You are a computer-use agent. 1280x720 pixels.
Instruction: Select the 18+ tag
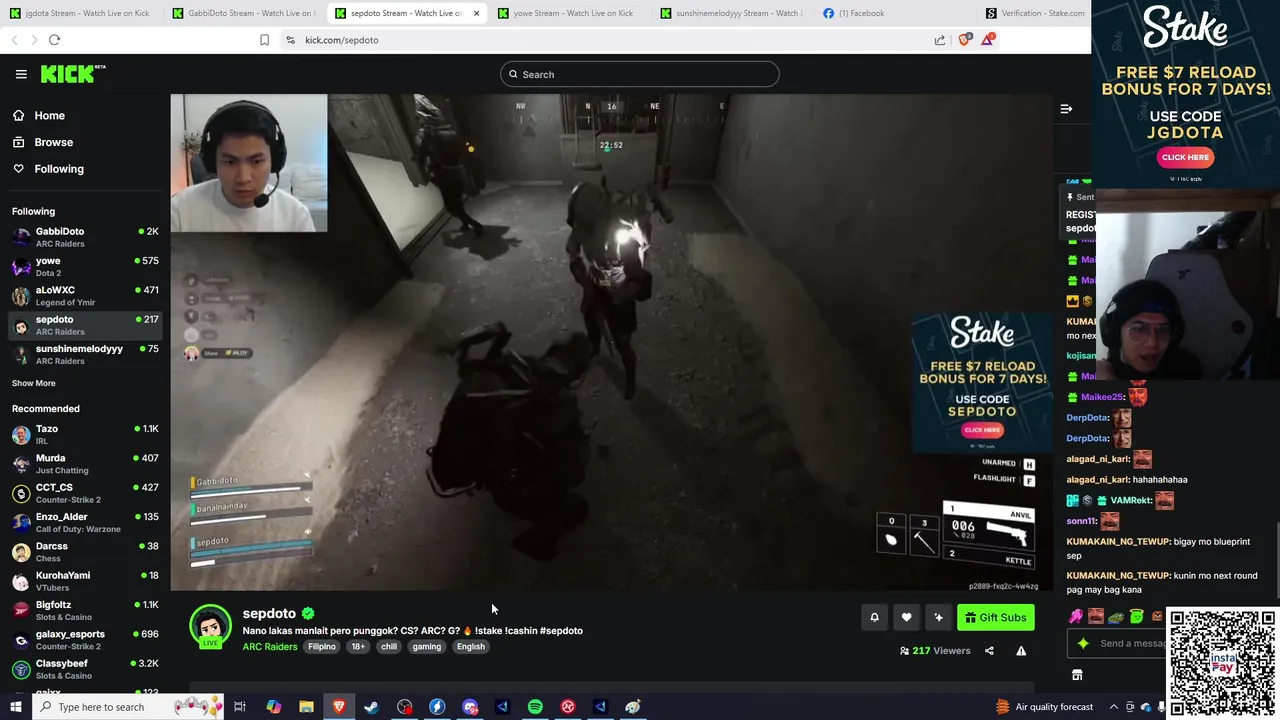[x=358, y=647]
